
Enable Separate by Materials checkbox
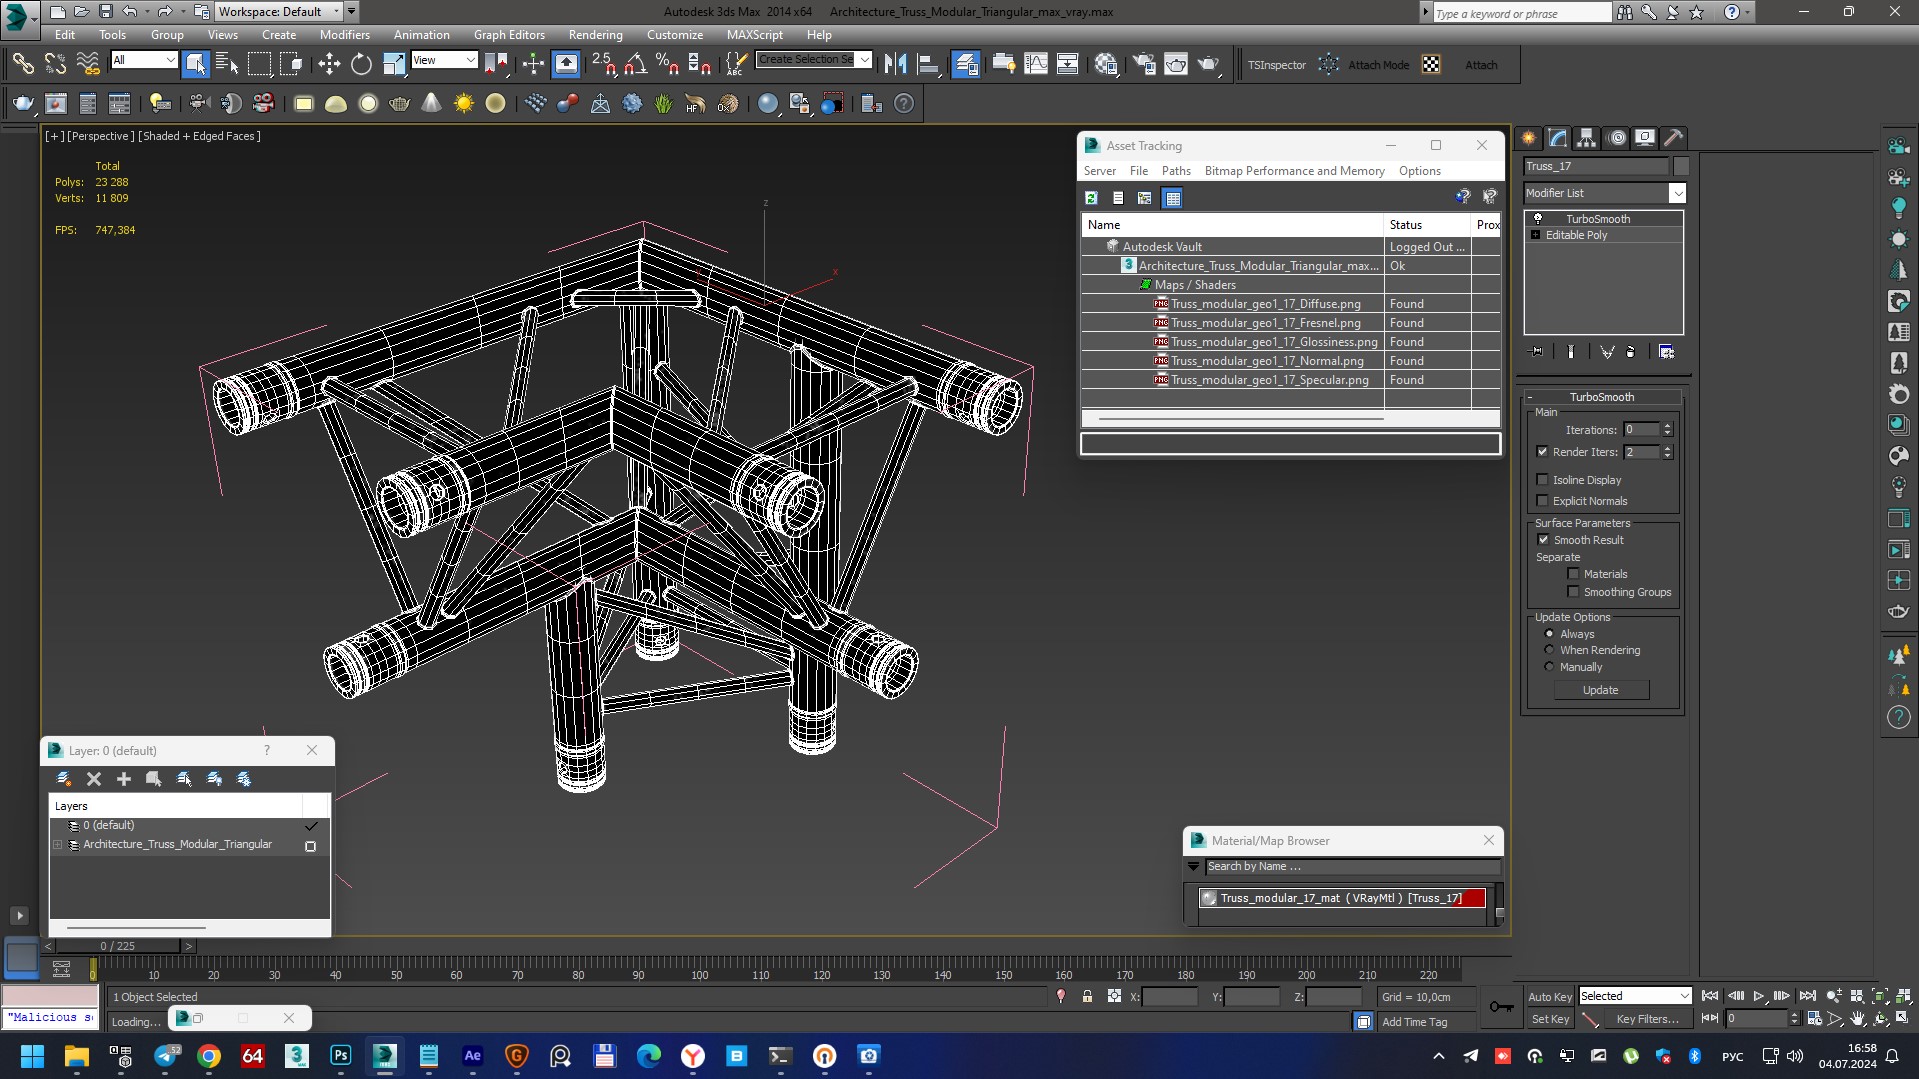tap(1573, 574)
